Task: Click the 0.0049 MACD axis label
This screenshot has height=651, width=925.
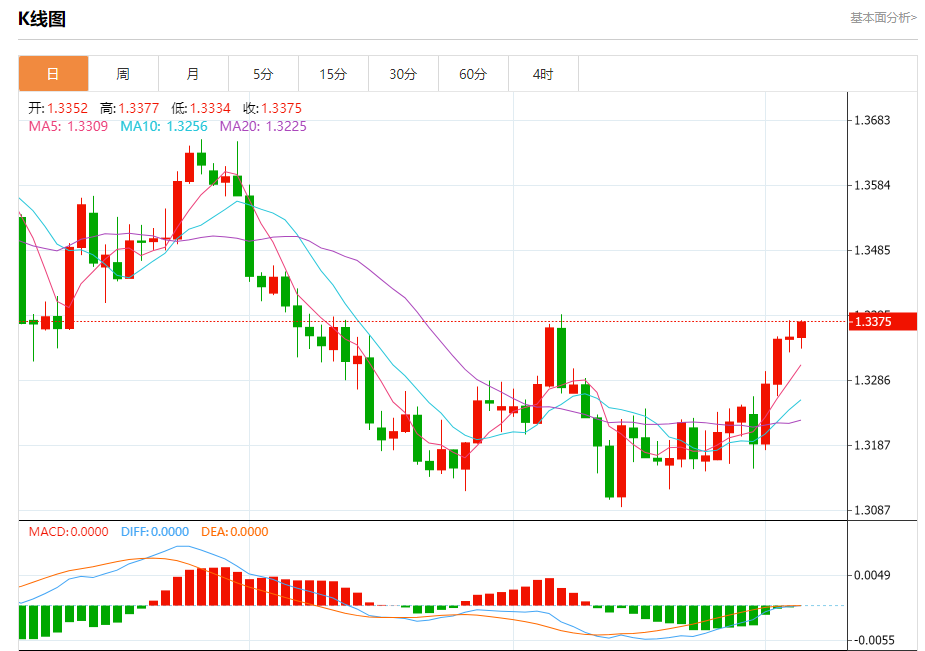Action: pyautogui.click(x=872, y=575)
